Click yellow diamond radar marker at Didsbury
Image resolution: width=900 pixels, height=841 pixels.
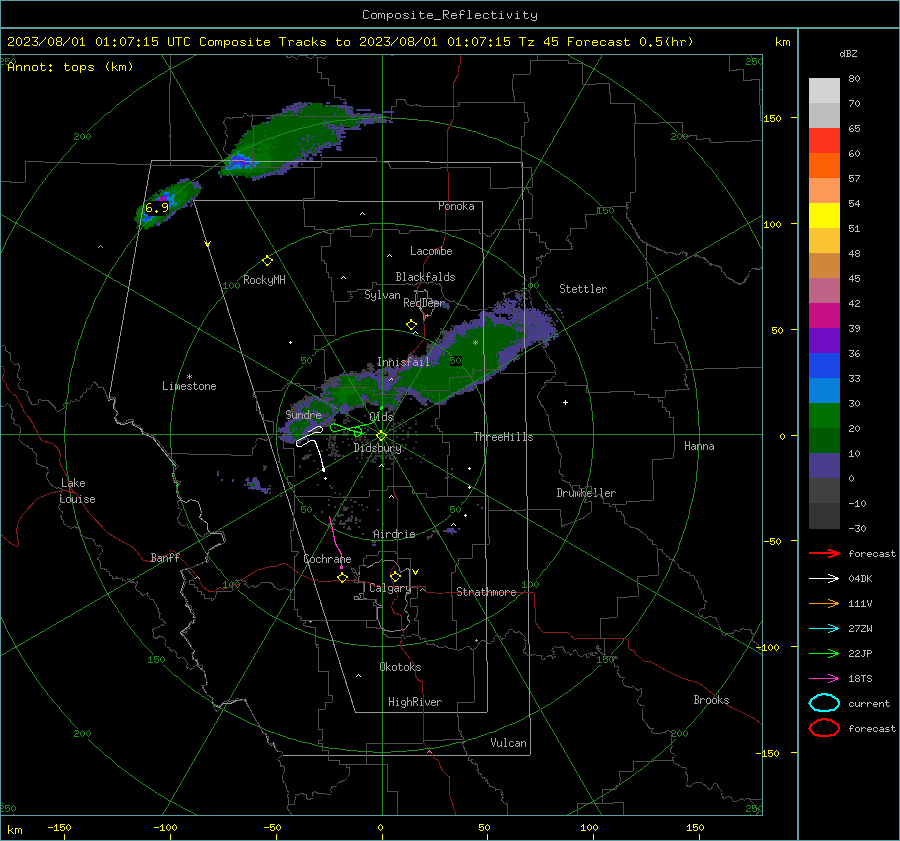tap(381, 436)
